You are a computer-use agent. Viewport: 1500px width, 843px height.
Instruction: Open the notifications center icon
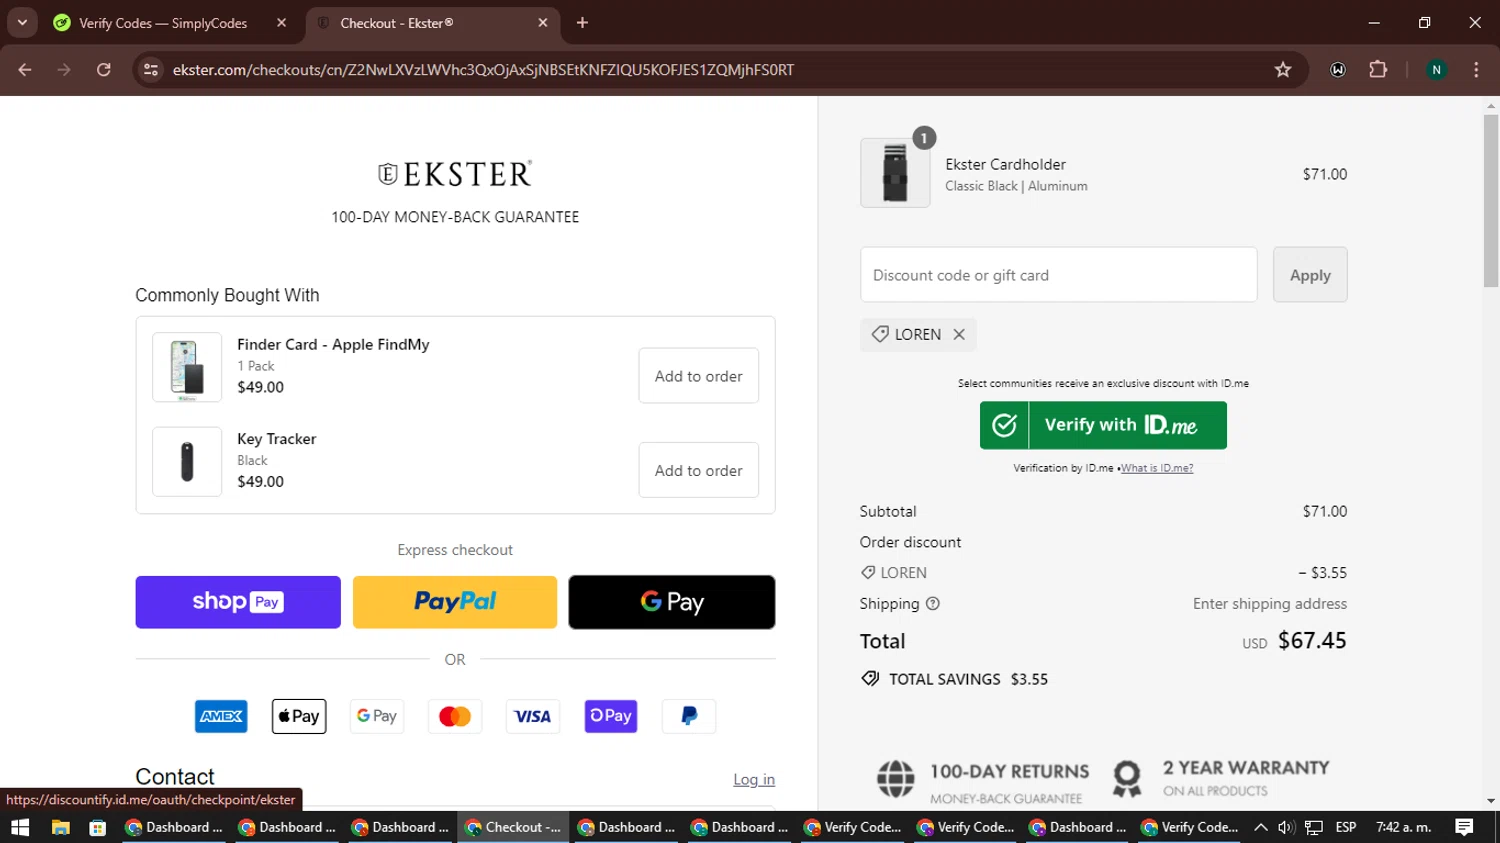pyautogui.click(x=1464, y=827)
